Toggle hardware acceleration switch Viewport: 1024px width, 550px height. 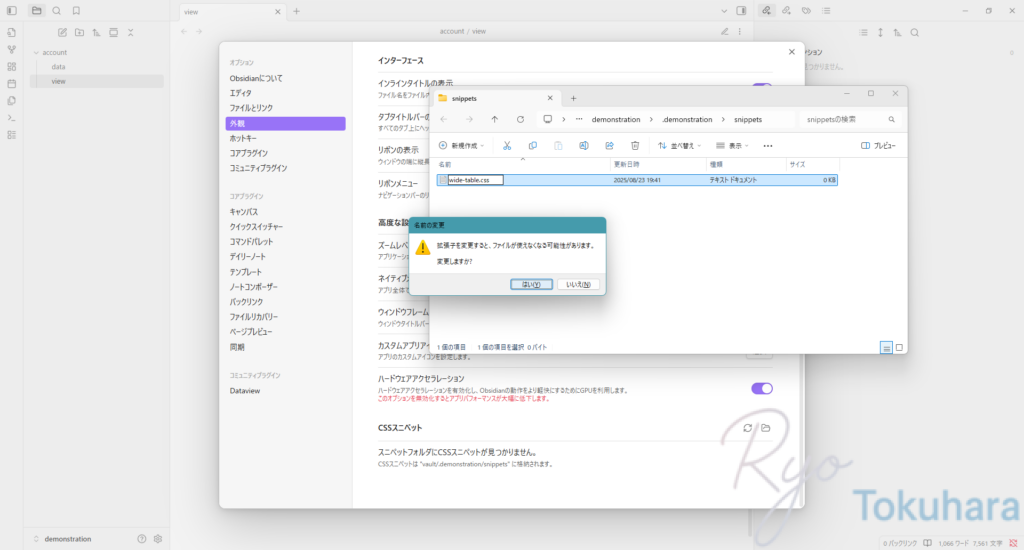pos(761,388)
